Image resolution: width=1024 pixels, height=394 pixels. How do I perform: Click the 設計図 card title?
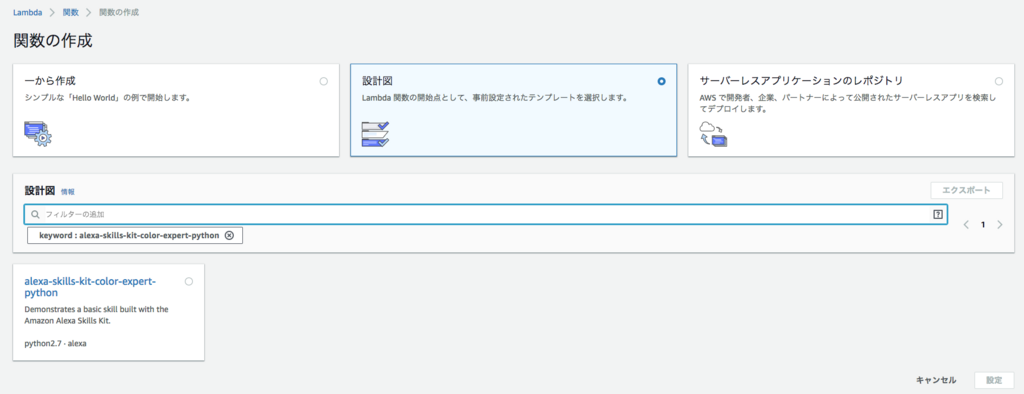(x=377, y=81)
